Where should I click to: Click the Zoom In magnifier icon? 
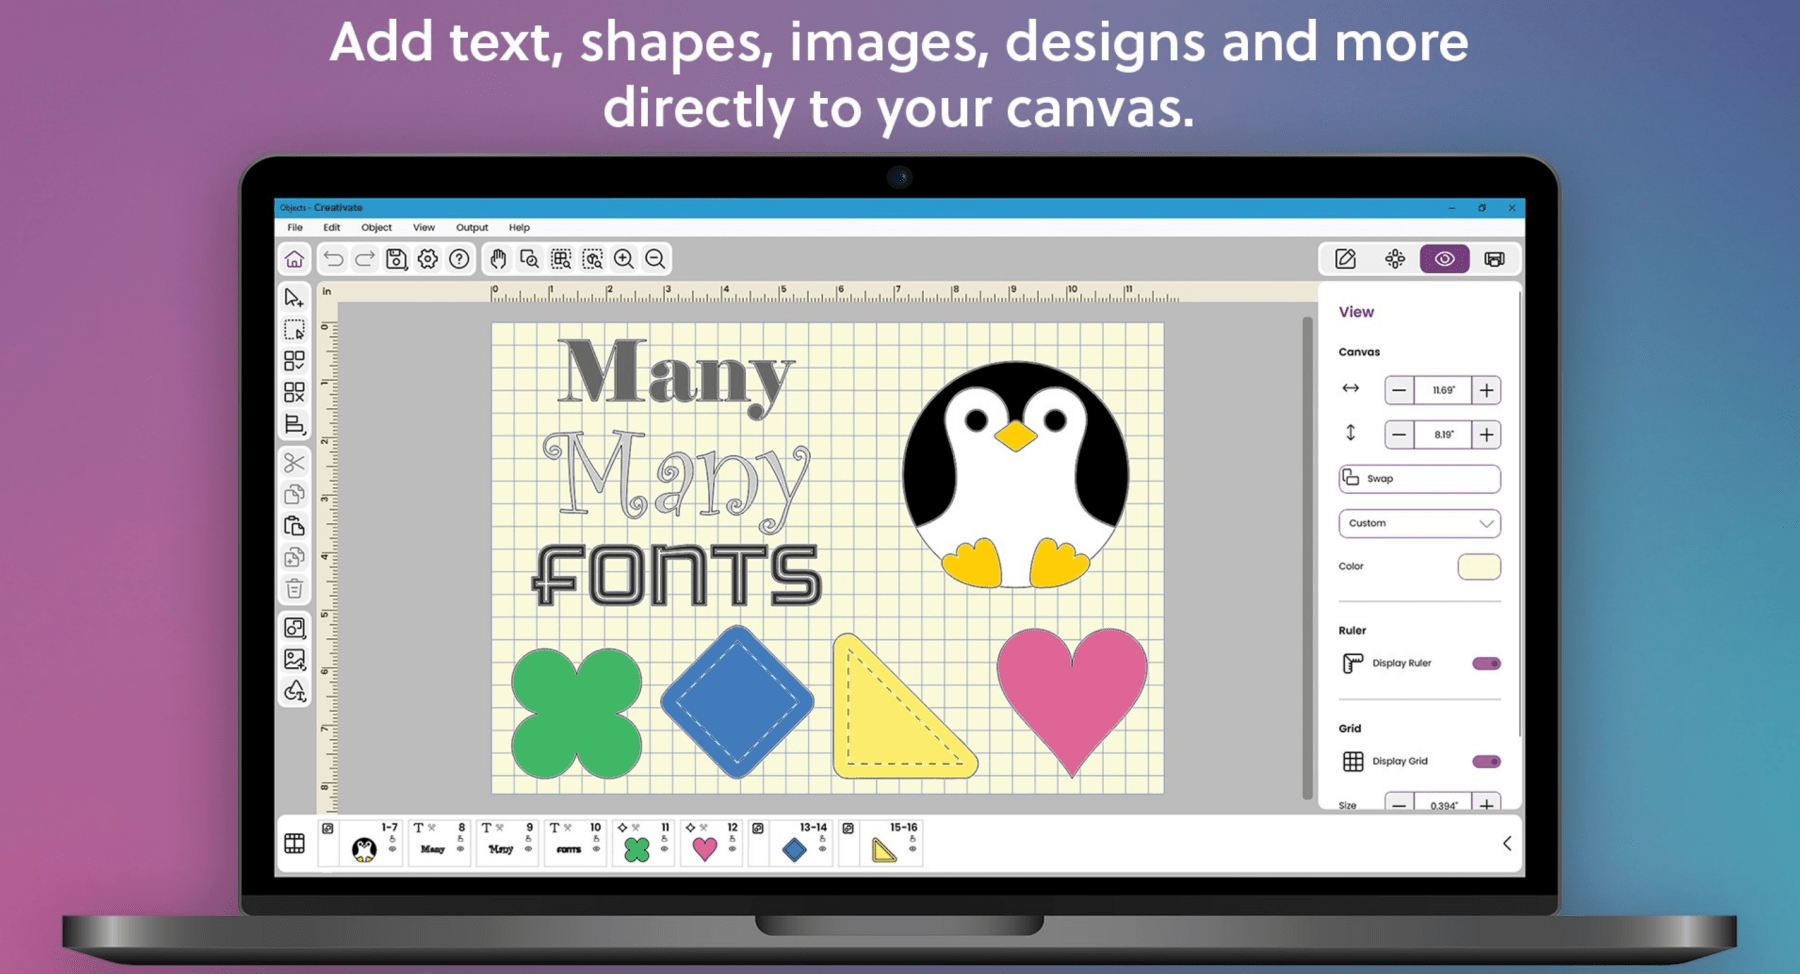621,259
